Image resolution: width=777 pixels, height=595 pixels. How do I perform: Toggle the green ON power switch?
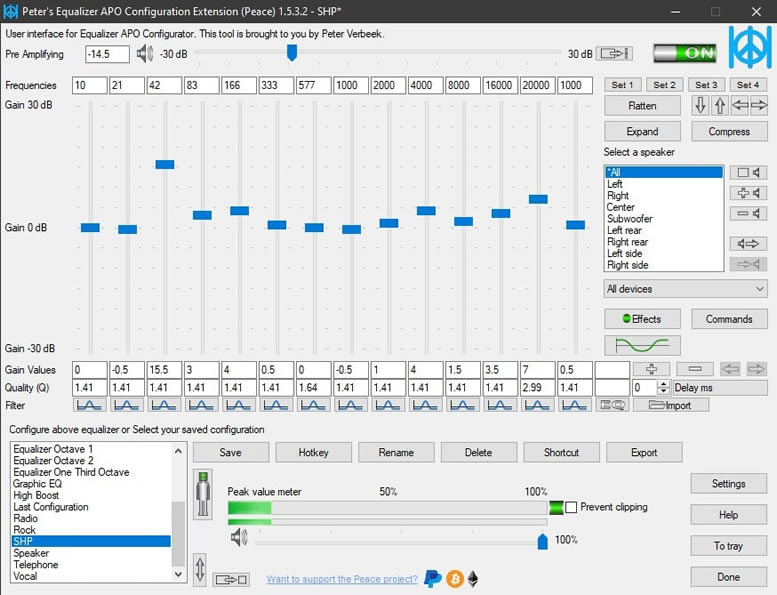coord(685,54)
